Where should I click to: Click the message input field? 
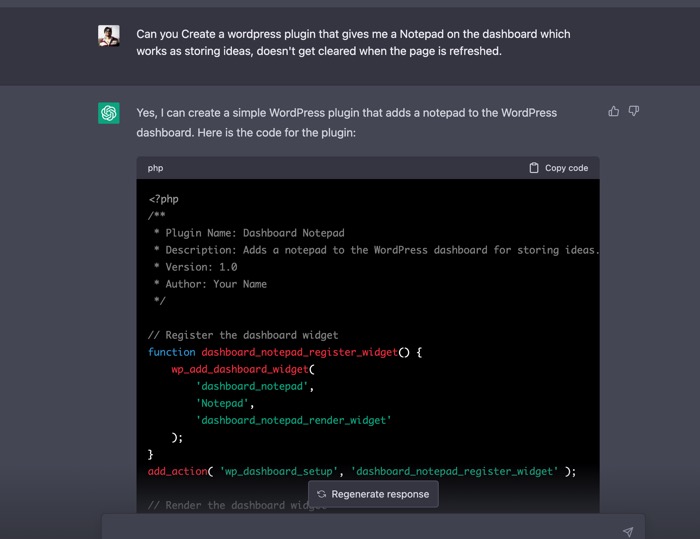(373, 528)
